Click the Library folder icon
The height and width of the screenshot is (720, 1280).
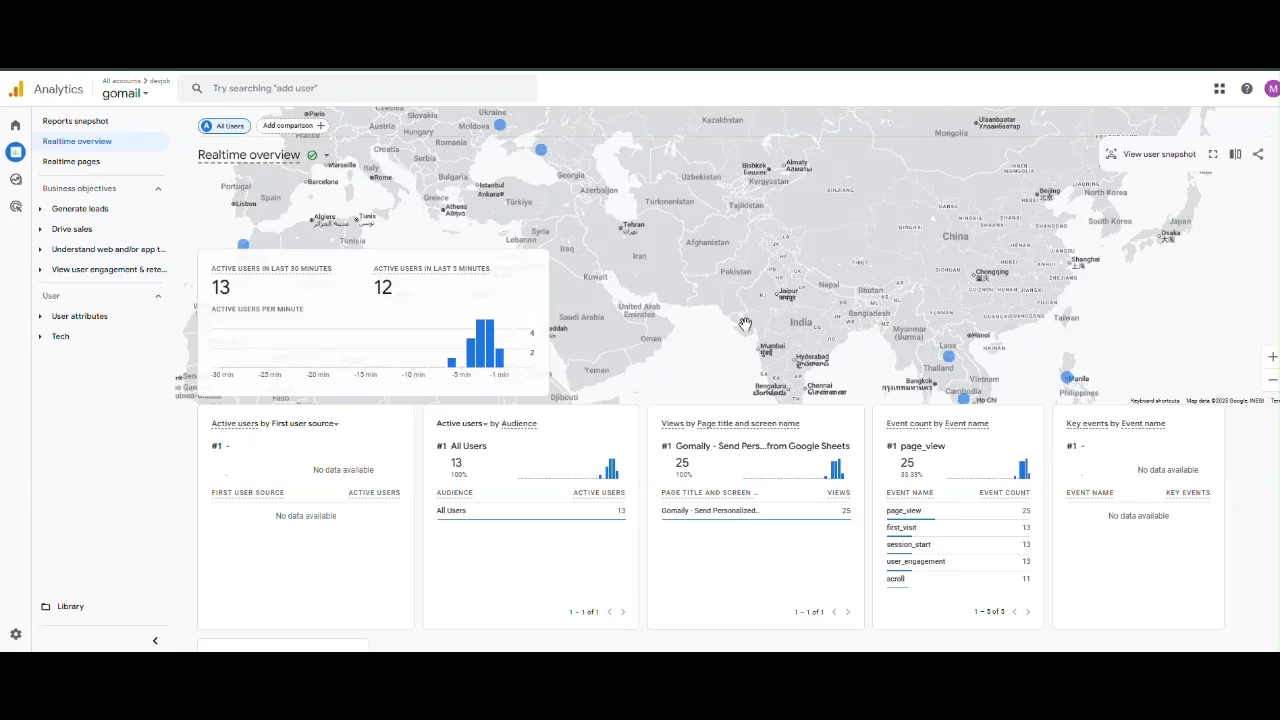coord(45,606)
